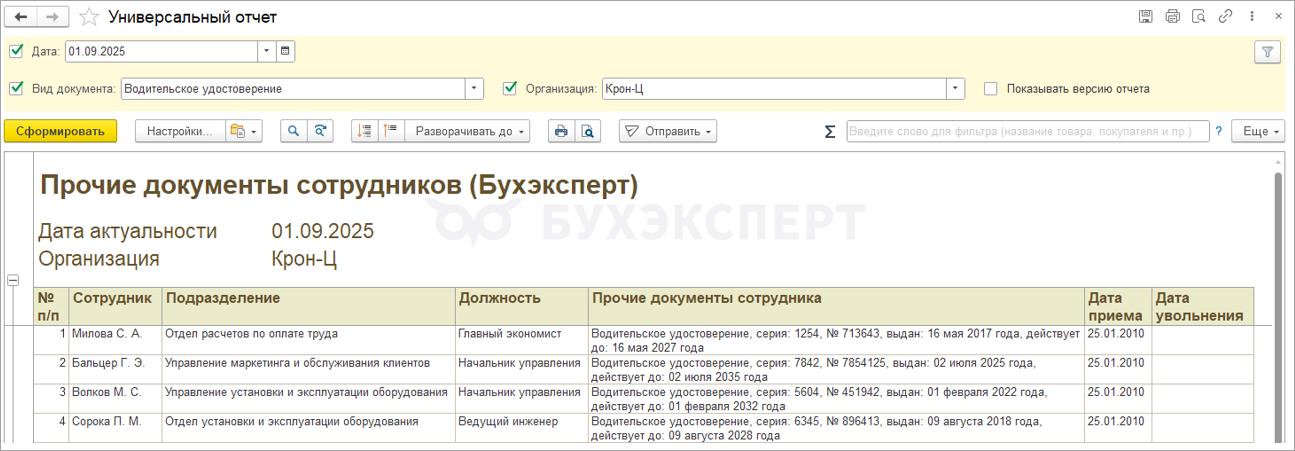The width and height of the screenshot is (1295, 451).
Task: Go back with the left arrow button
Action: [x=22, y=16]
